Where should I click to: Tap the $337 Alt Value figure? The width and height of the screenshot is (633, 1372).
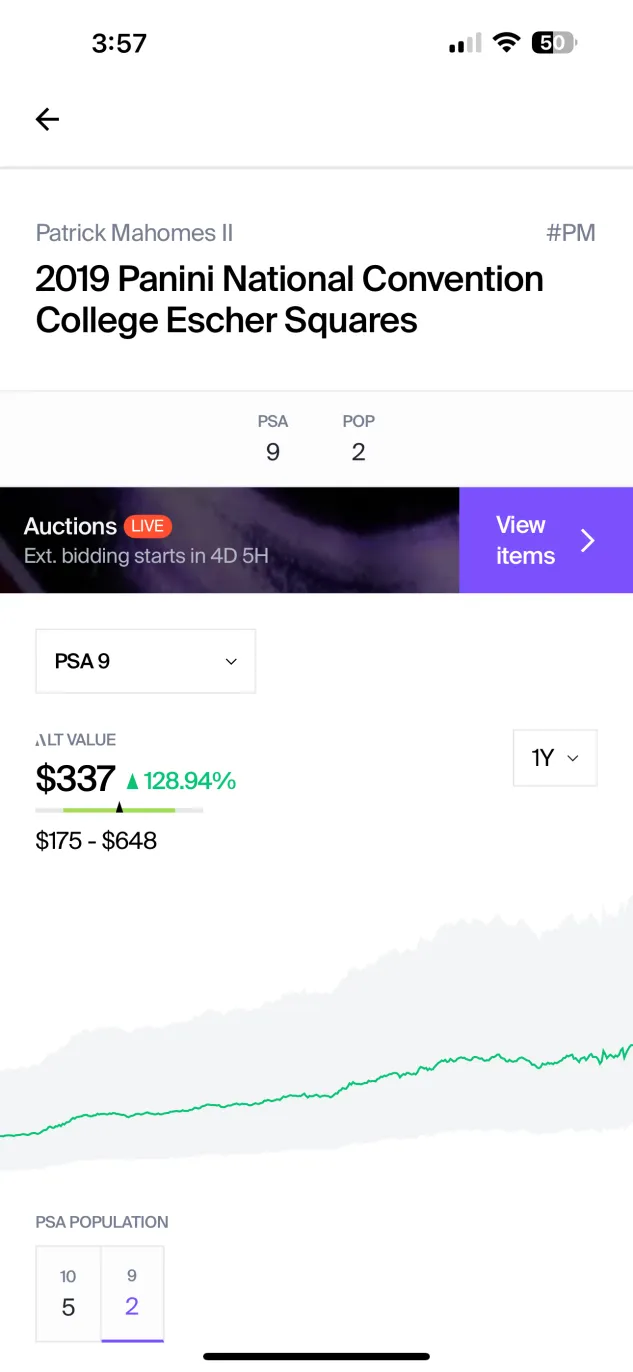[75, 778]
